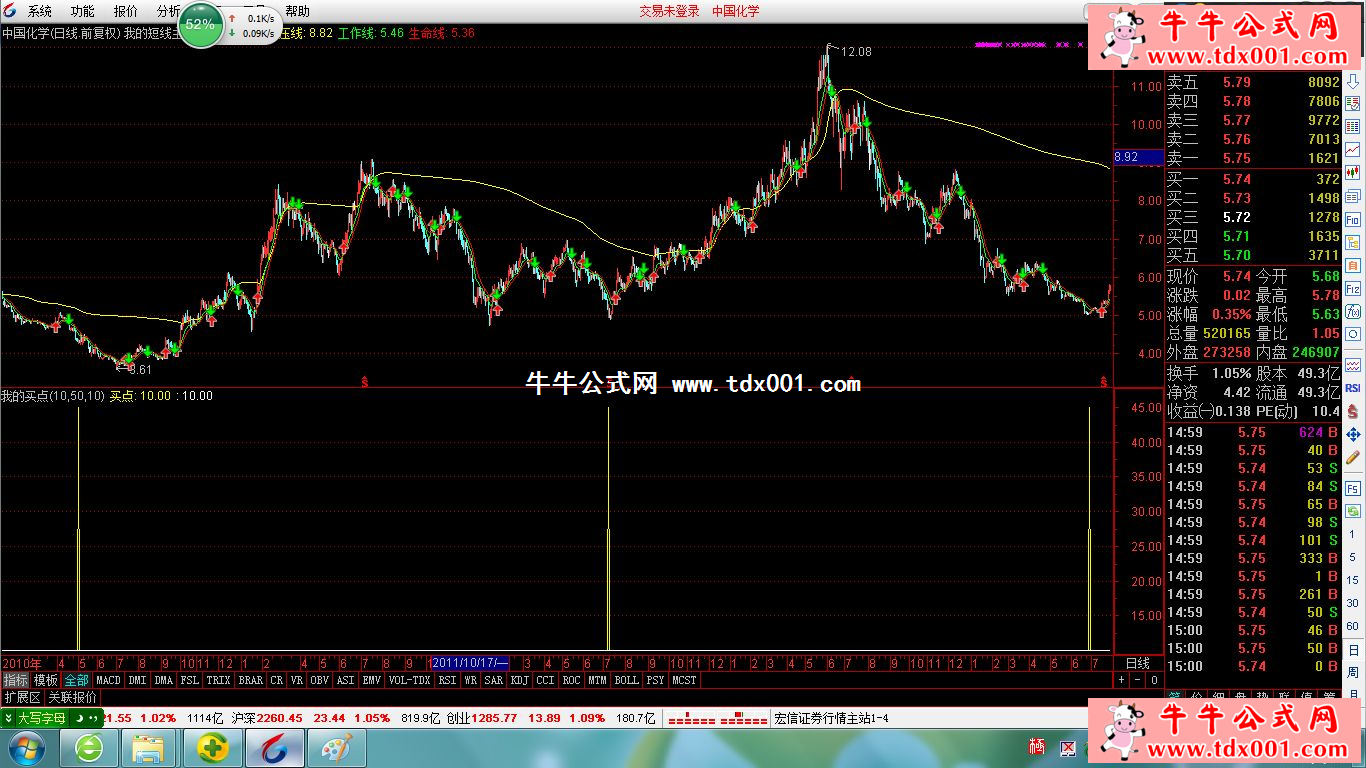
Task: Click the 2011/10/17 date marker on timeline
Action: coord(470,663)
